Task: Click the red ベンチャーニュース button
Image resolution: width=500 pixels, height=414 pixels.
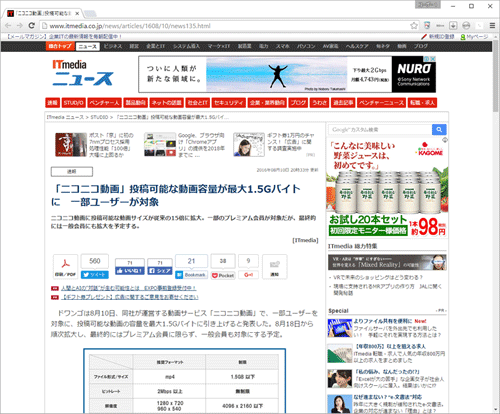Action: pyautogui.click(x=382, y=103)
